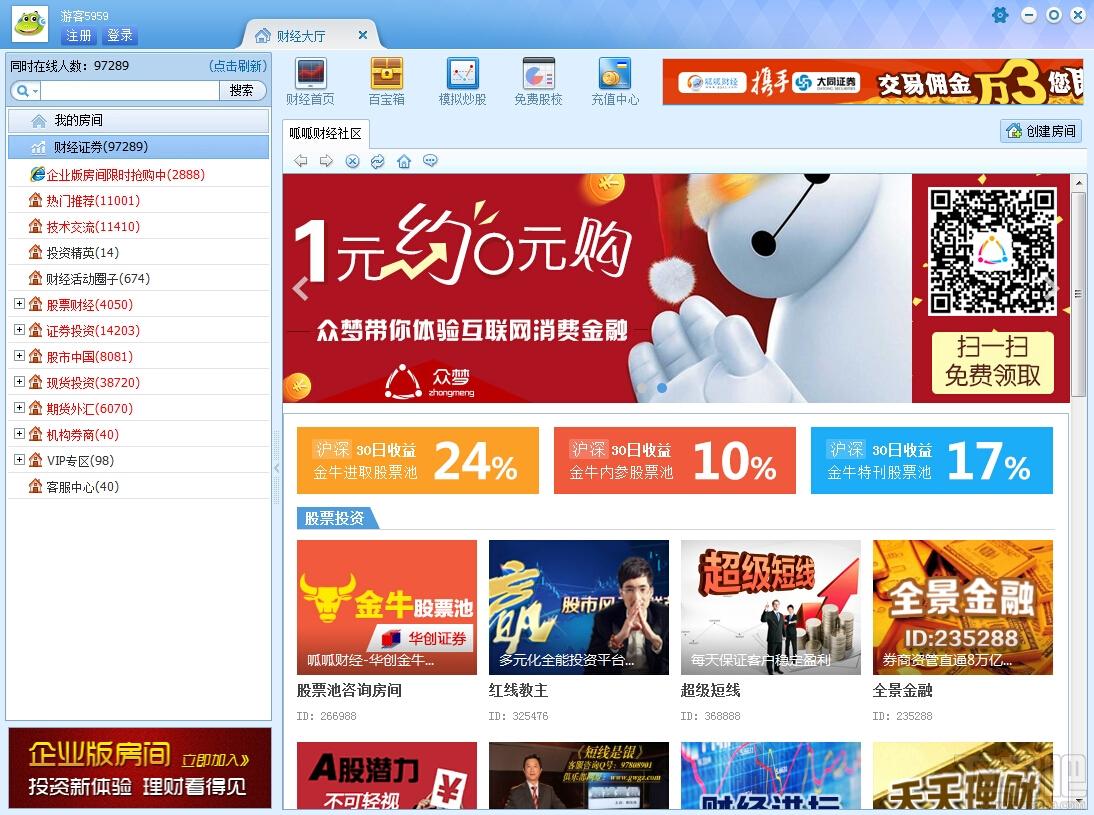
Task: Stop page loading with the X icon
Action: pos(352,161)
